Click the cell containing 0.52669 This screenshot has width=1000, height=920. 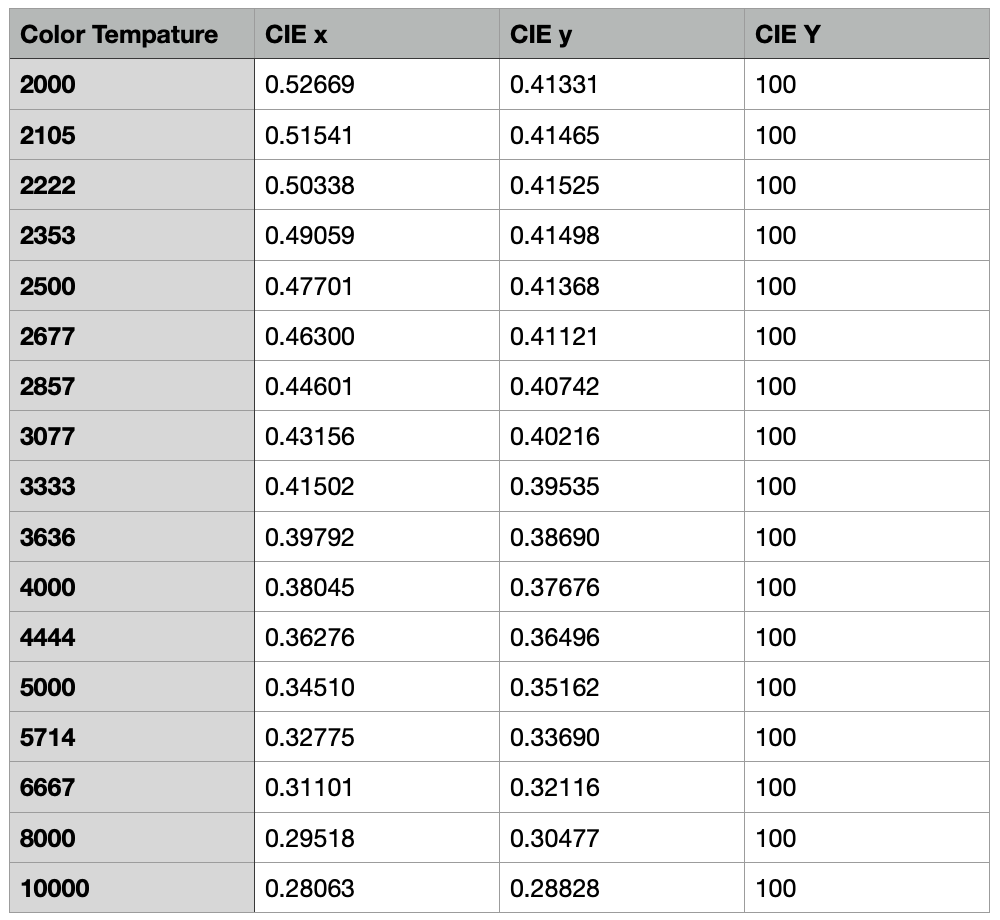click(310, 85)
